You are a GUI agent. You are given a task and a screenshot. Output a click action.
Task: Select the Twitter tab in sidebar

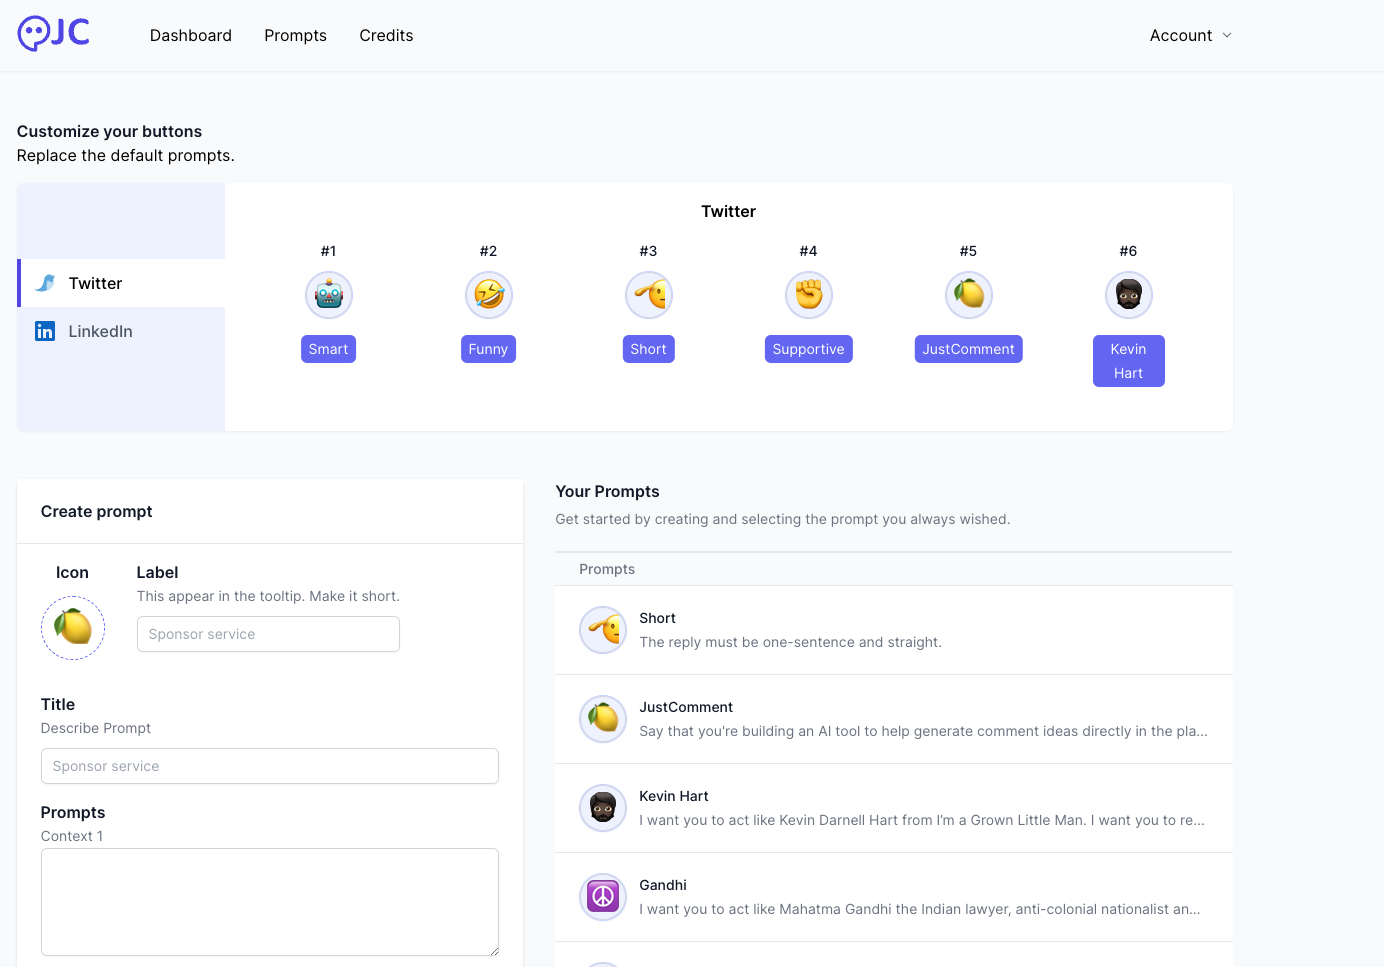pos(121,283)
